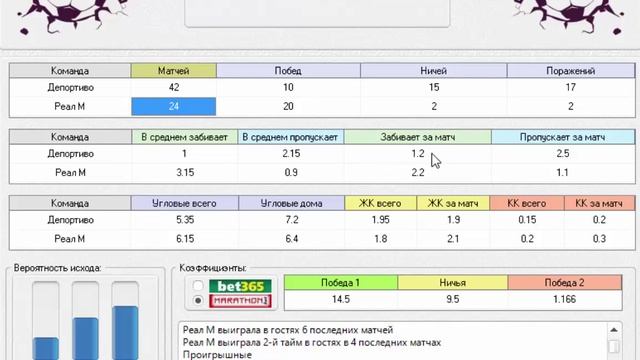
Task: Click 'Угловые дома' column header
Action: tap(291, 203)
